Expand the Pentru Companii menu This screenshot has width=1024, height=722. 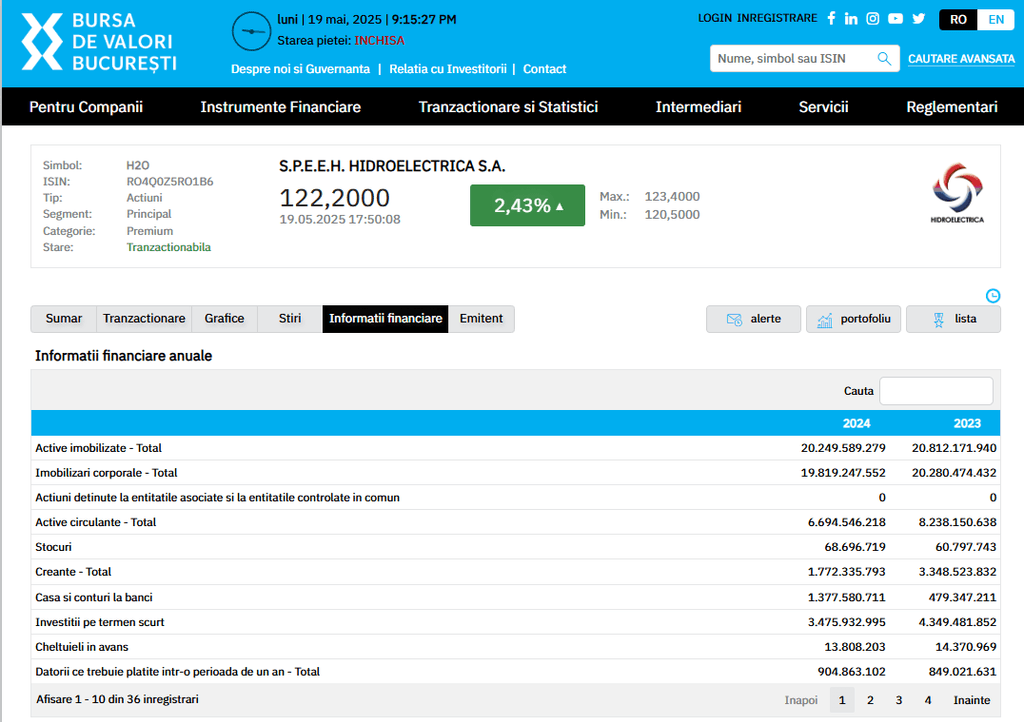(x=86, y=107)
